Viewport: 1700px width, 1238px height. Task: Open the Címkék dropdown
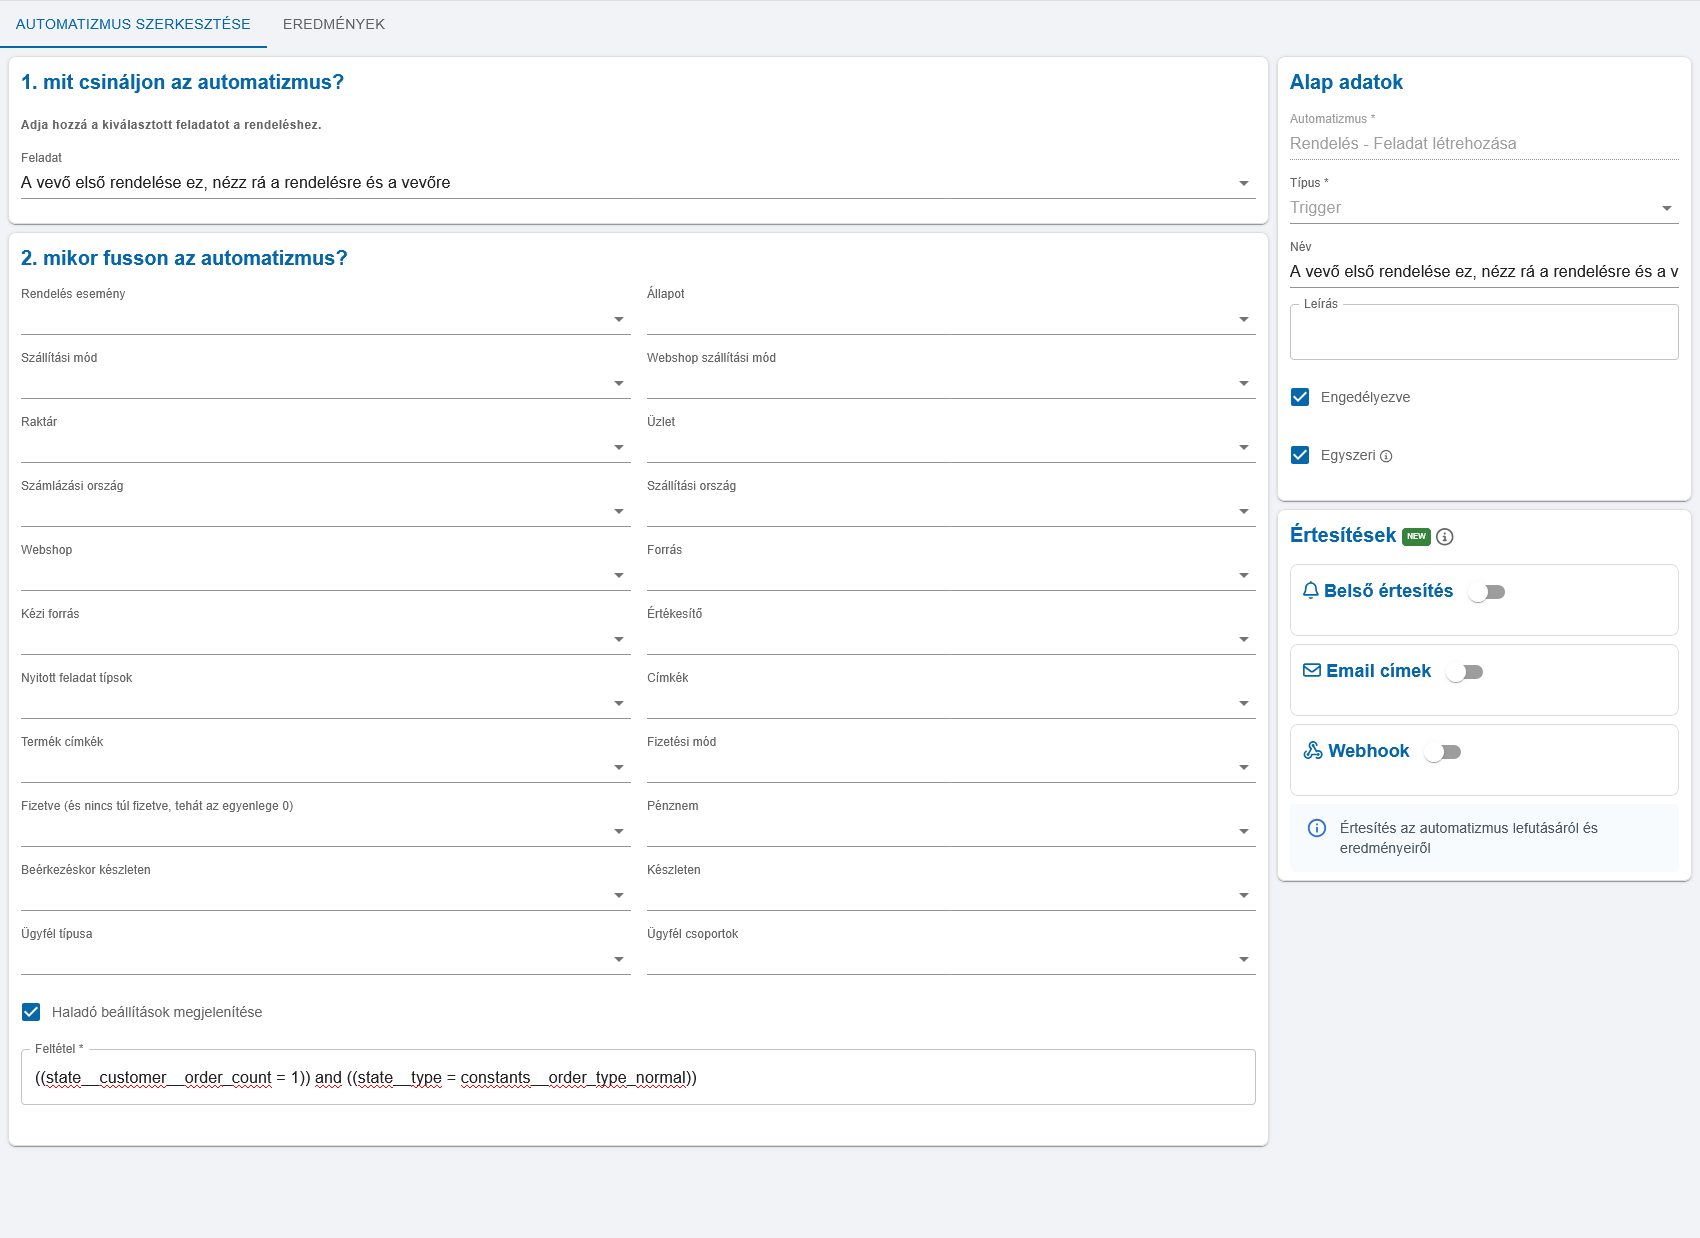[x=951, y=703]
